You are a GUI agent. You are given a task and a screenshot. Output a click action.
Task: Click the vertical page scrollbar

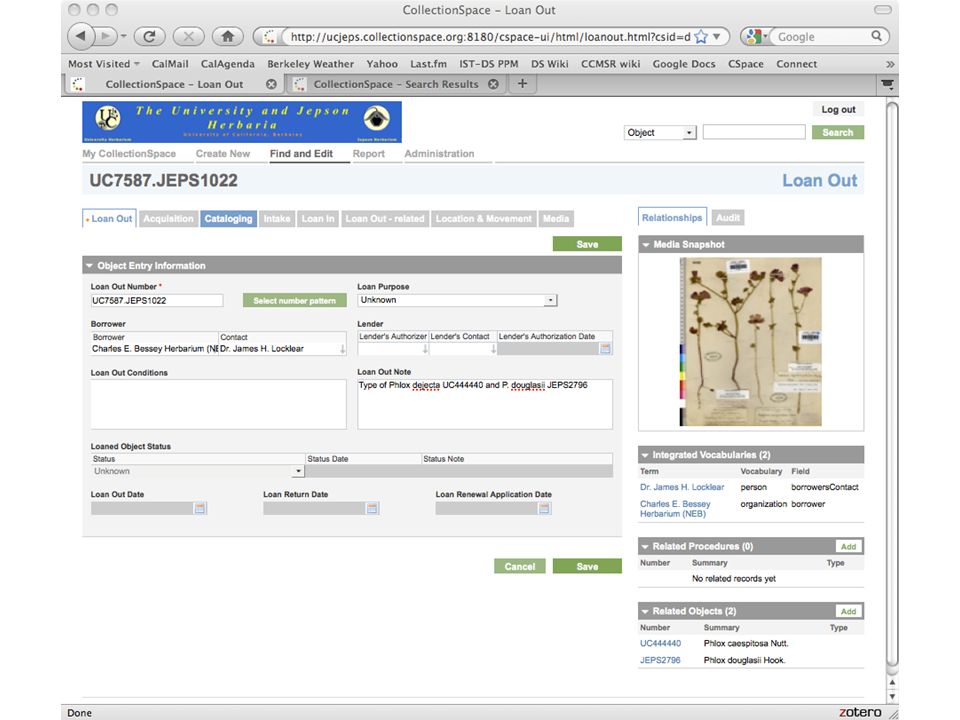pos(892,384)
